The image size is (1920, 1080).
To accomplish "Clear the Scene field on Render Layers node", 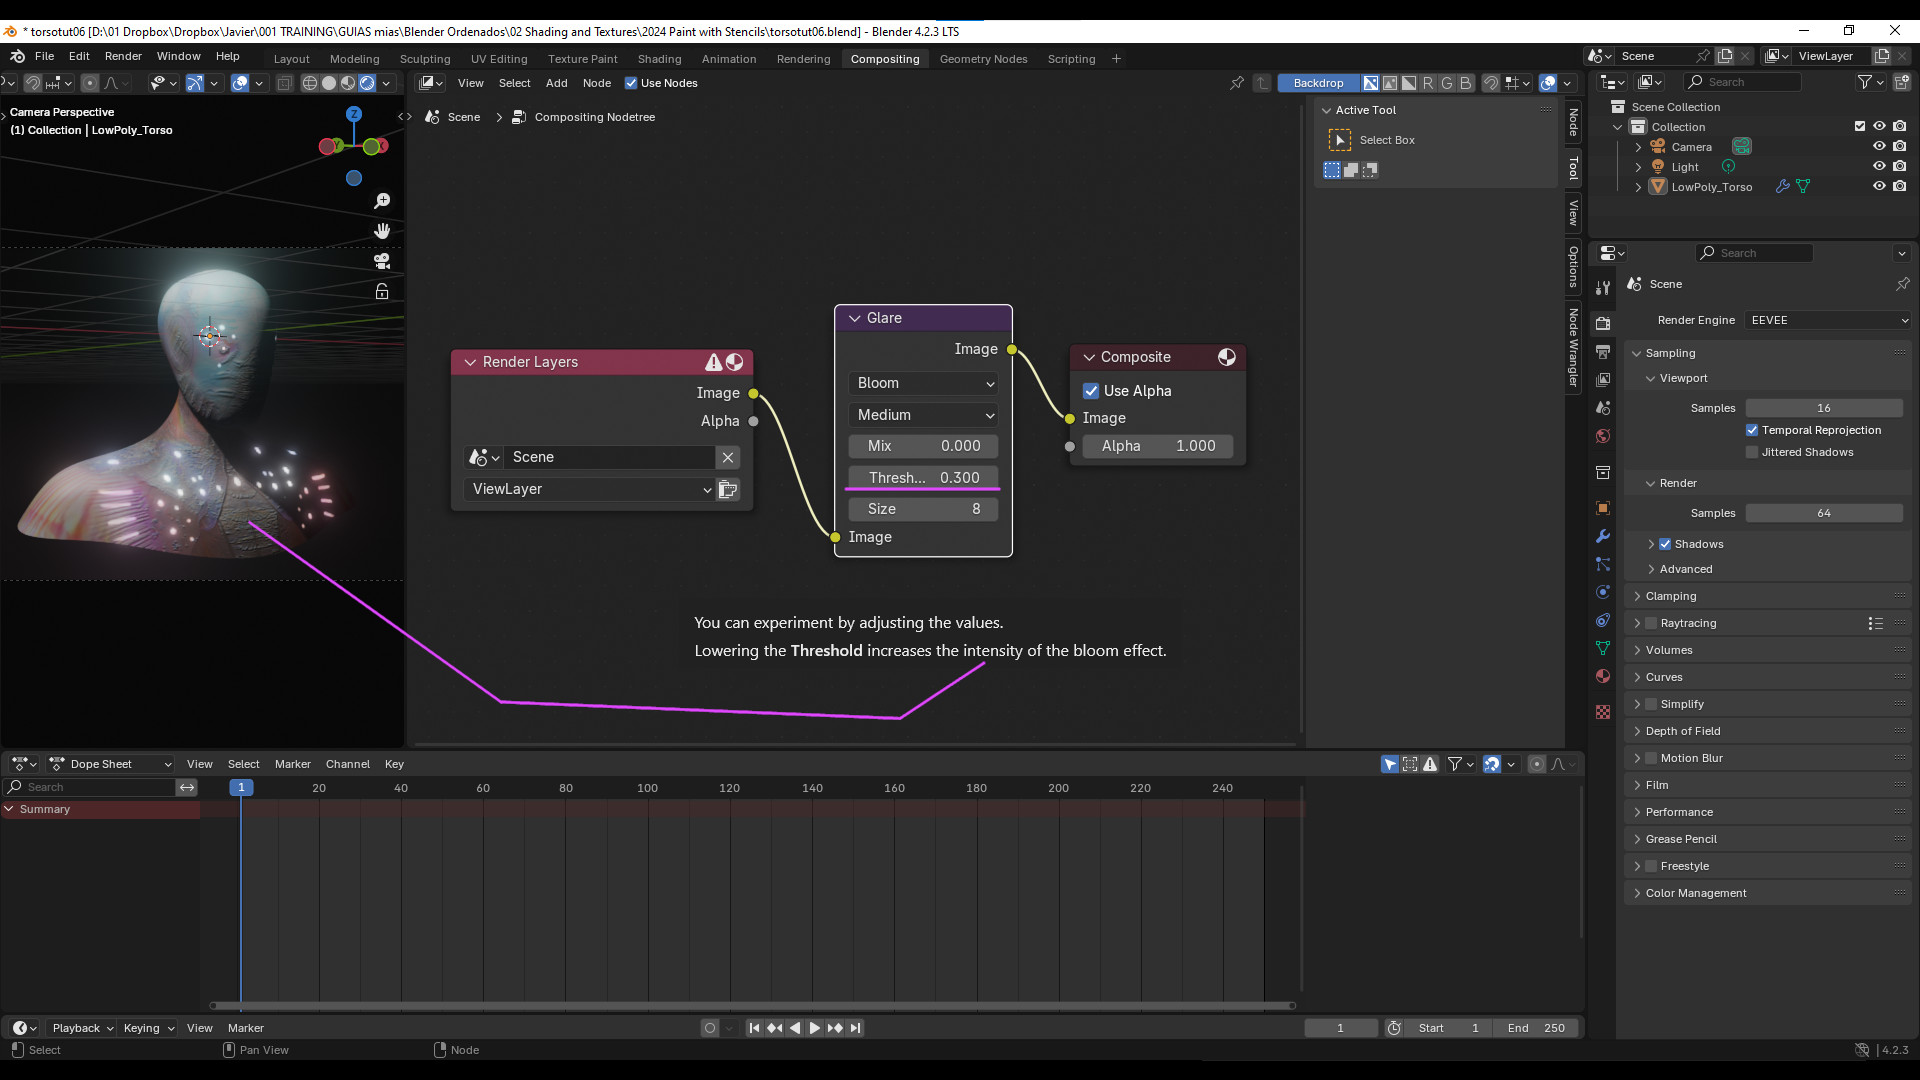I will pos(728,457).
